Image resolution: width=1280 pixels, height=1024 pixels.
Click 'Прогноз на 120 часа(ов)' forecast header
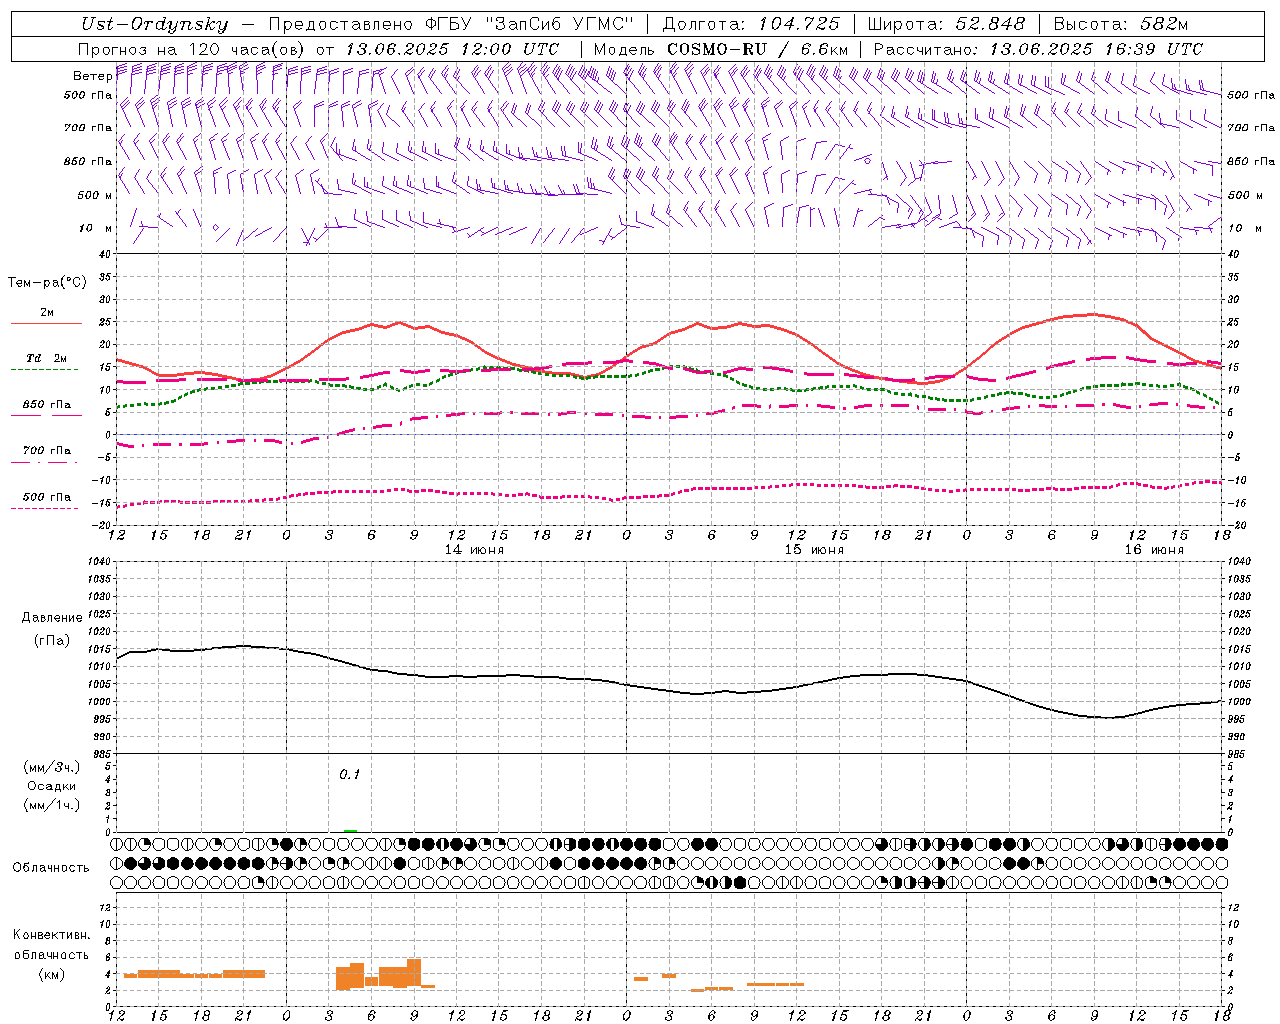[x=192, y=49]
